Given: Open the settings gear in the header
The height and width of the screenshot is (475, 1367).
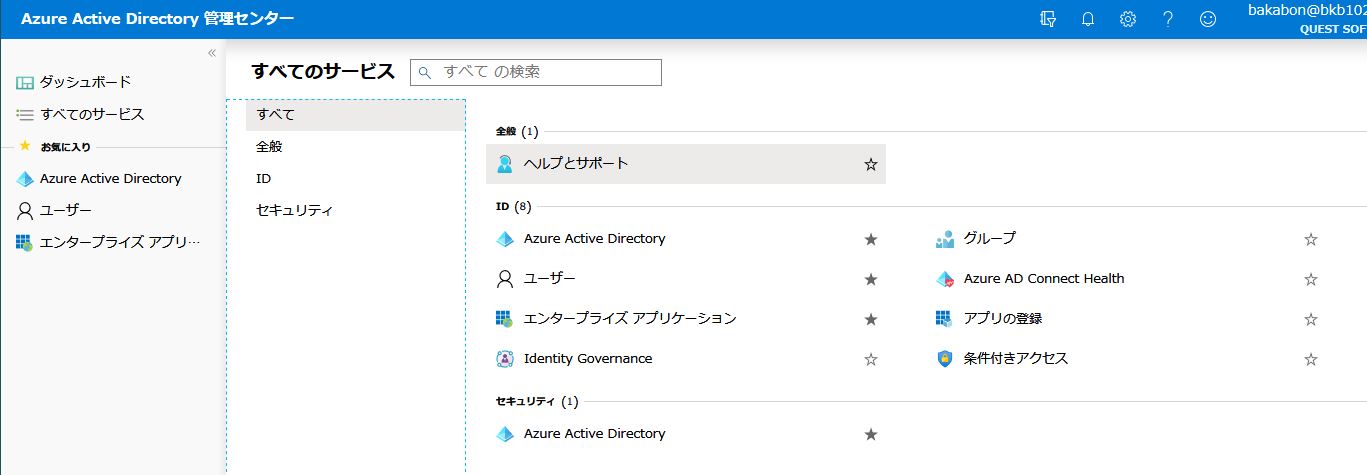Looking at the screenshot, I should [1128, 19].
